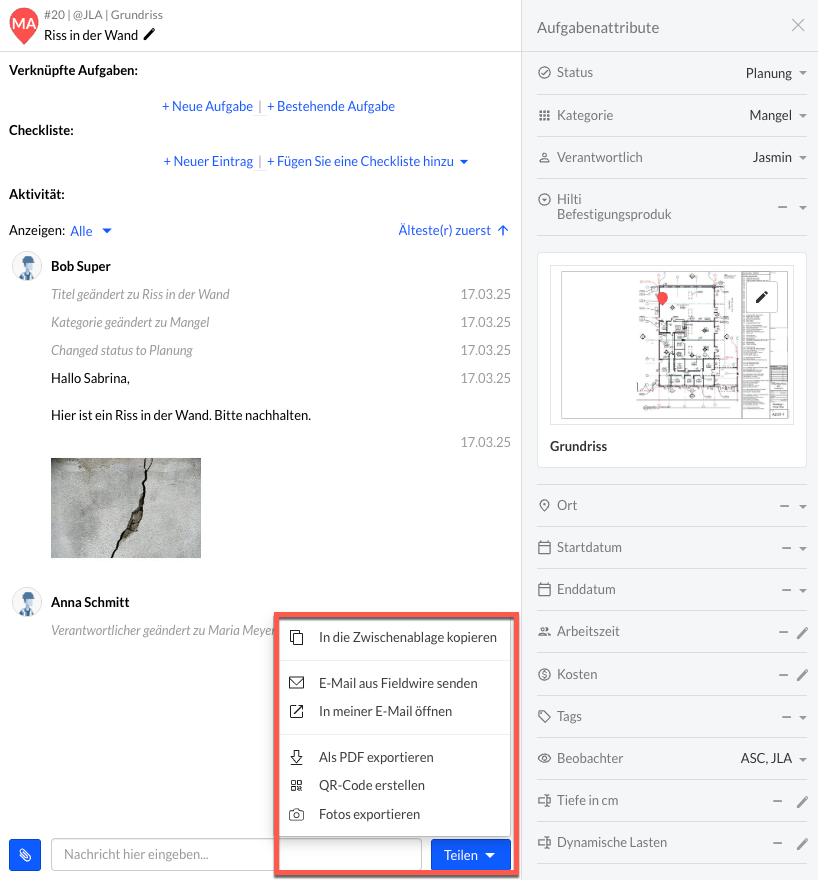Screen dimensions: 818x880
Task: Change activity filter Anzeigen Alle
Action: click(91, 231)
